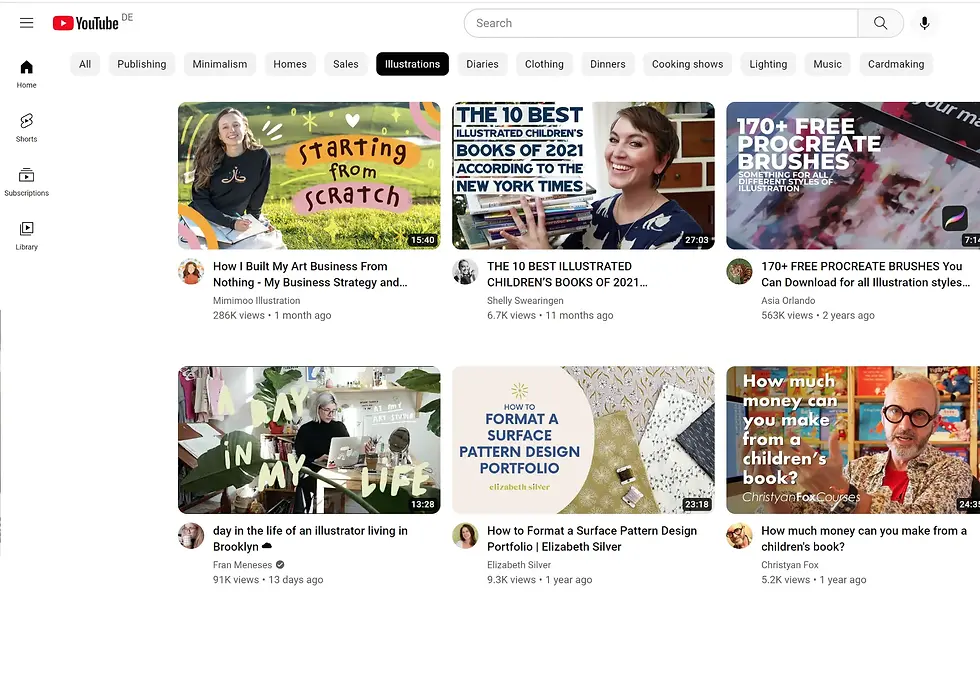Click '6.7K views • 11 months ago' text
Viewport: 980px width, 686px height.
click(x=550, y=316)
